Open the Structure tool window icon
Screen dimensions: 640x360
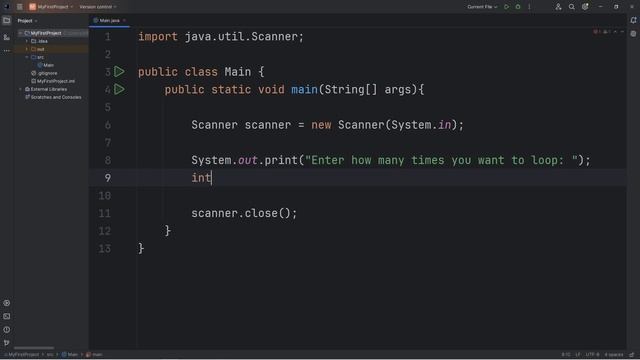tap(7, 37)
